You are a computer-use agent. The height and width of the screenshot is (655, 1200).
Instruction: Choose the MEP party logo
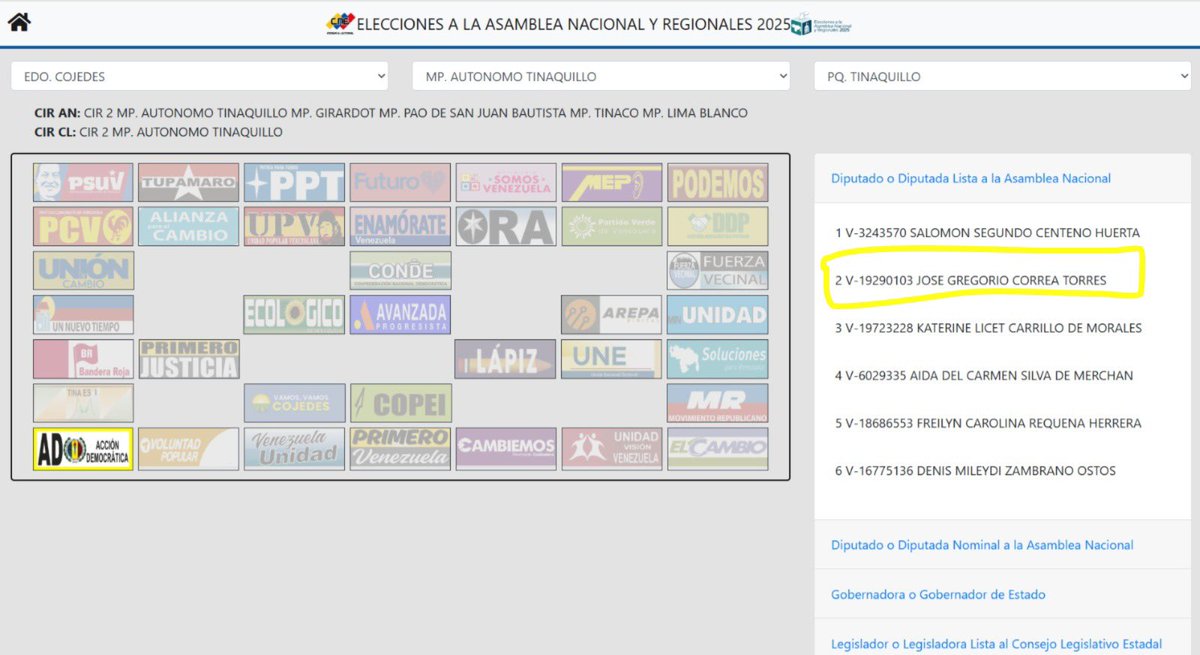[x=612, y=183]
